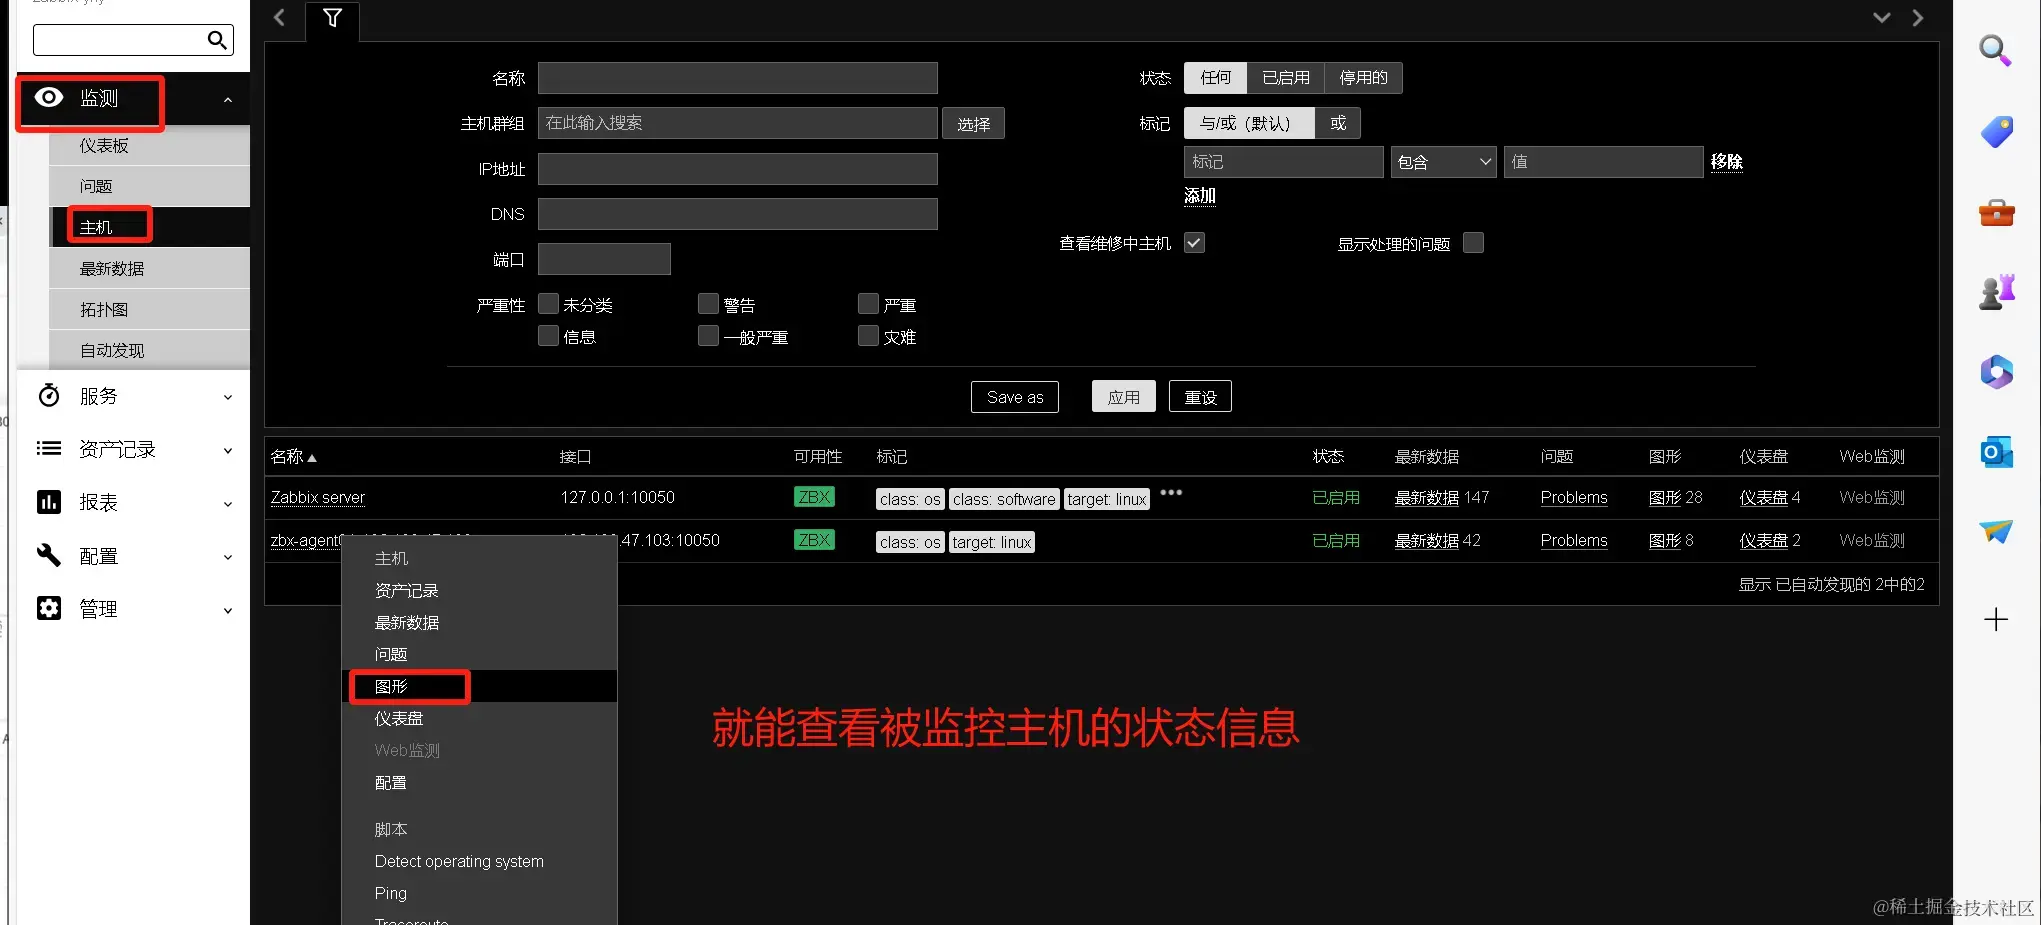
Task: Go to next filter tab arrow
Action: [1917, 17]
